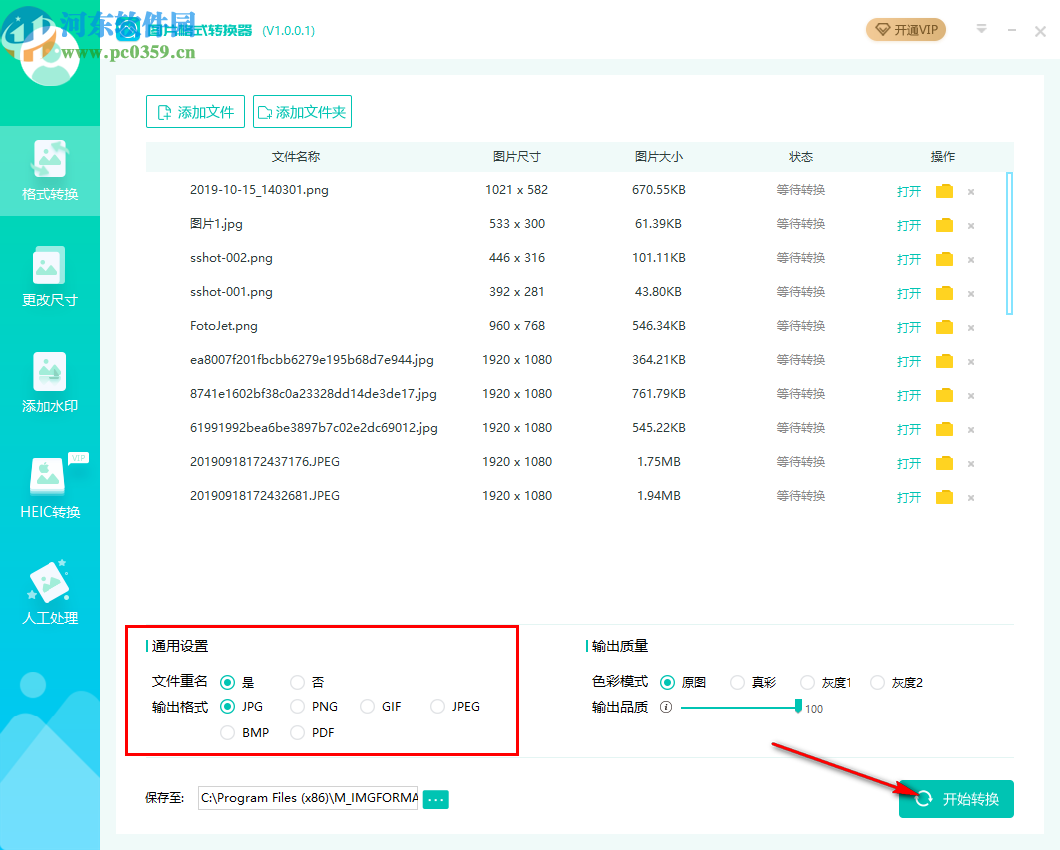Expand the arrow menu near window controls
The height and width of the screenshot is (850, 1060).
point(981,30)
